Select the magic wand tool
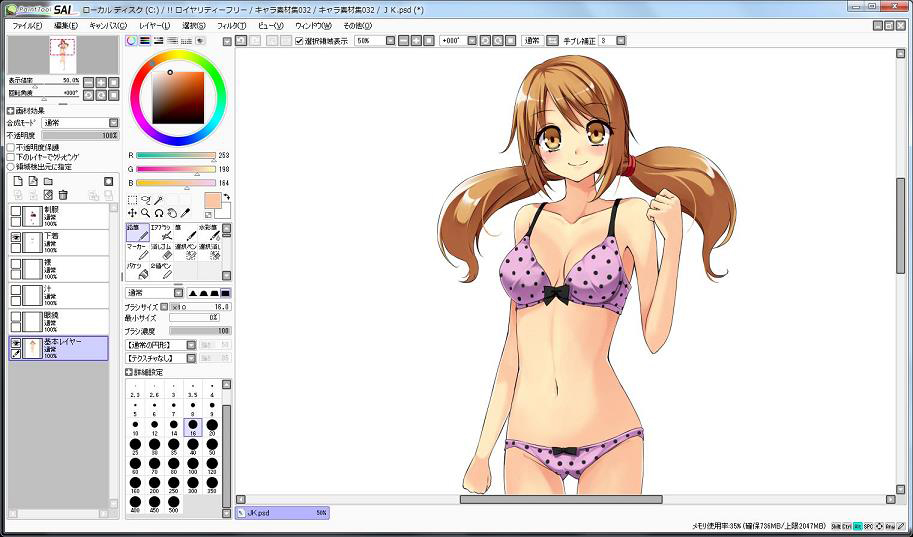Viewport: 913px width, 537px height. click(x=158, y=200)
